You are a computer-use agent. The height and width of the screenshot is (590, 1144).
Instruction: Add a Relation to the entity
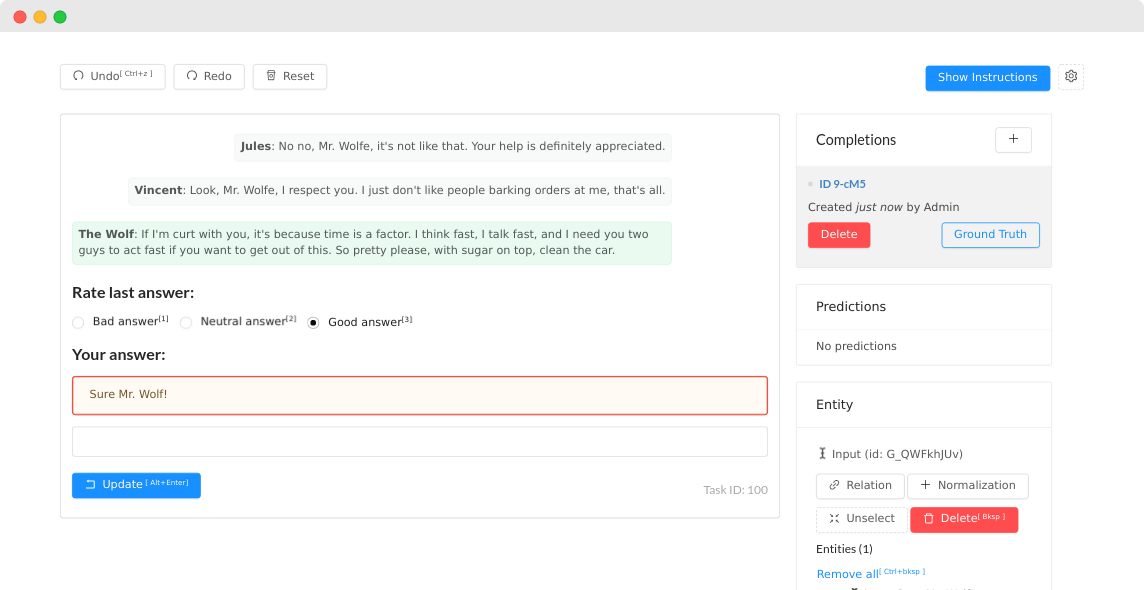point(860,486)
